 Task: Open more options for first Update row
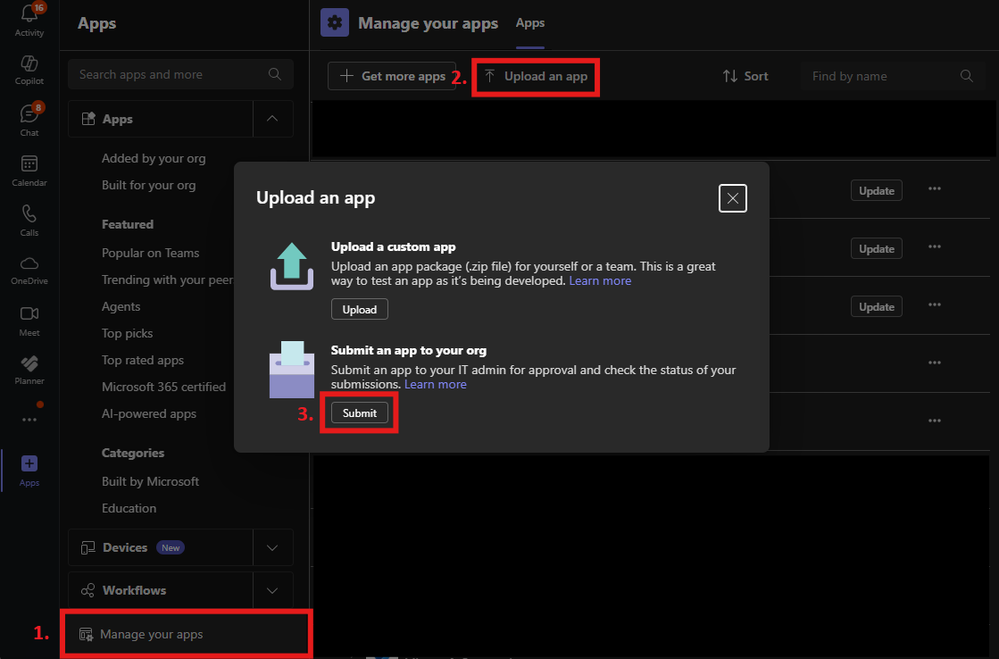click(935, 189)
